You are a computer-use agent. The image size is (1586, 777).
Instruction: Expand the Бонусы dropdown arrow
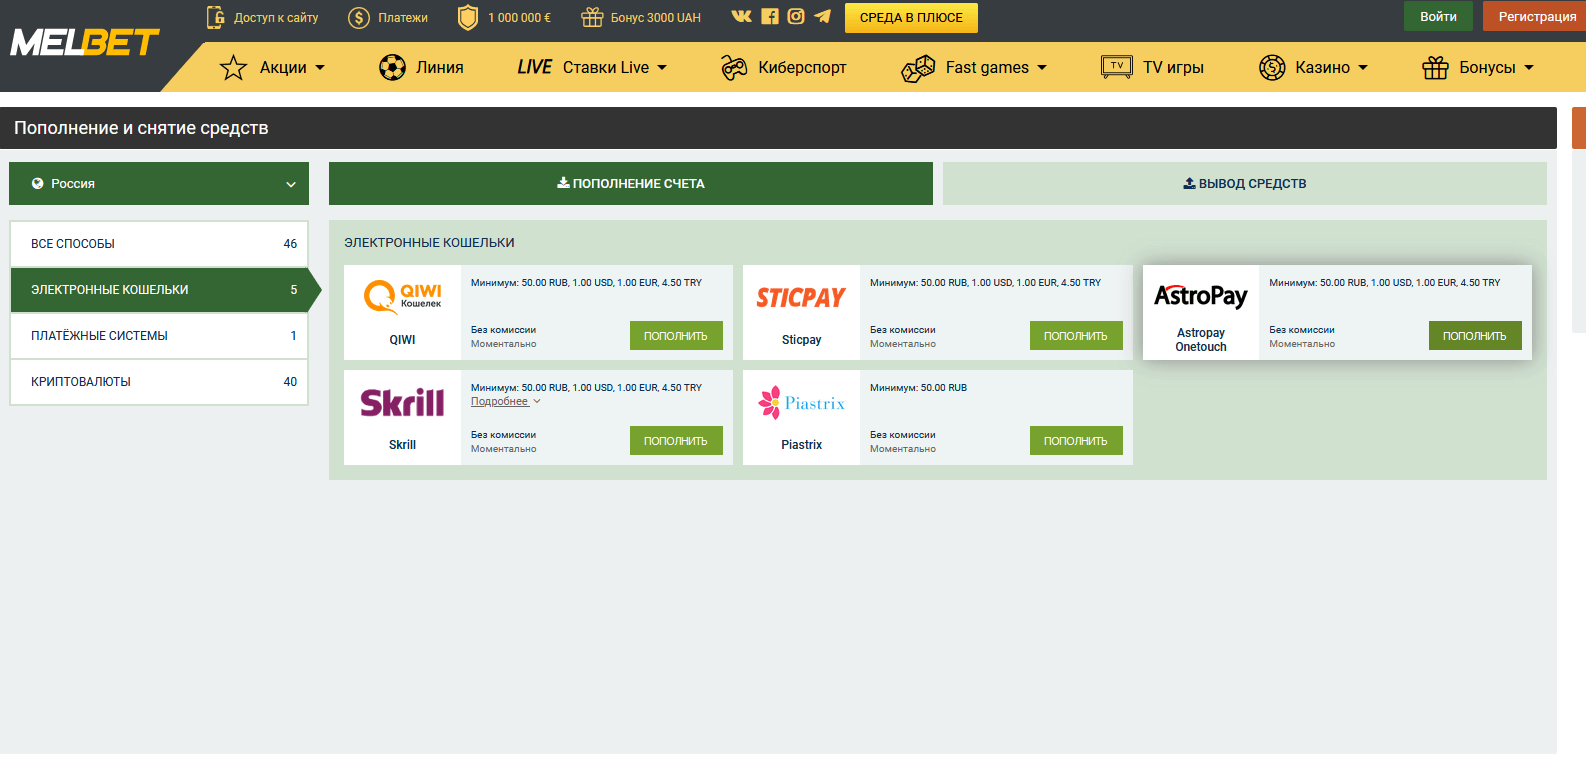coord(1529,68)
